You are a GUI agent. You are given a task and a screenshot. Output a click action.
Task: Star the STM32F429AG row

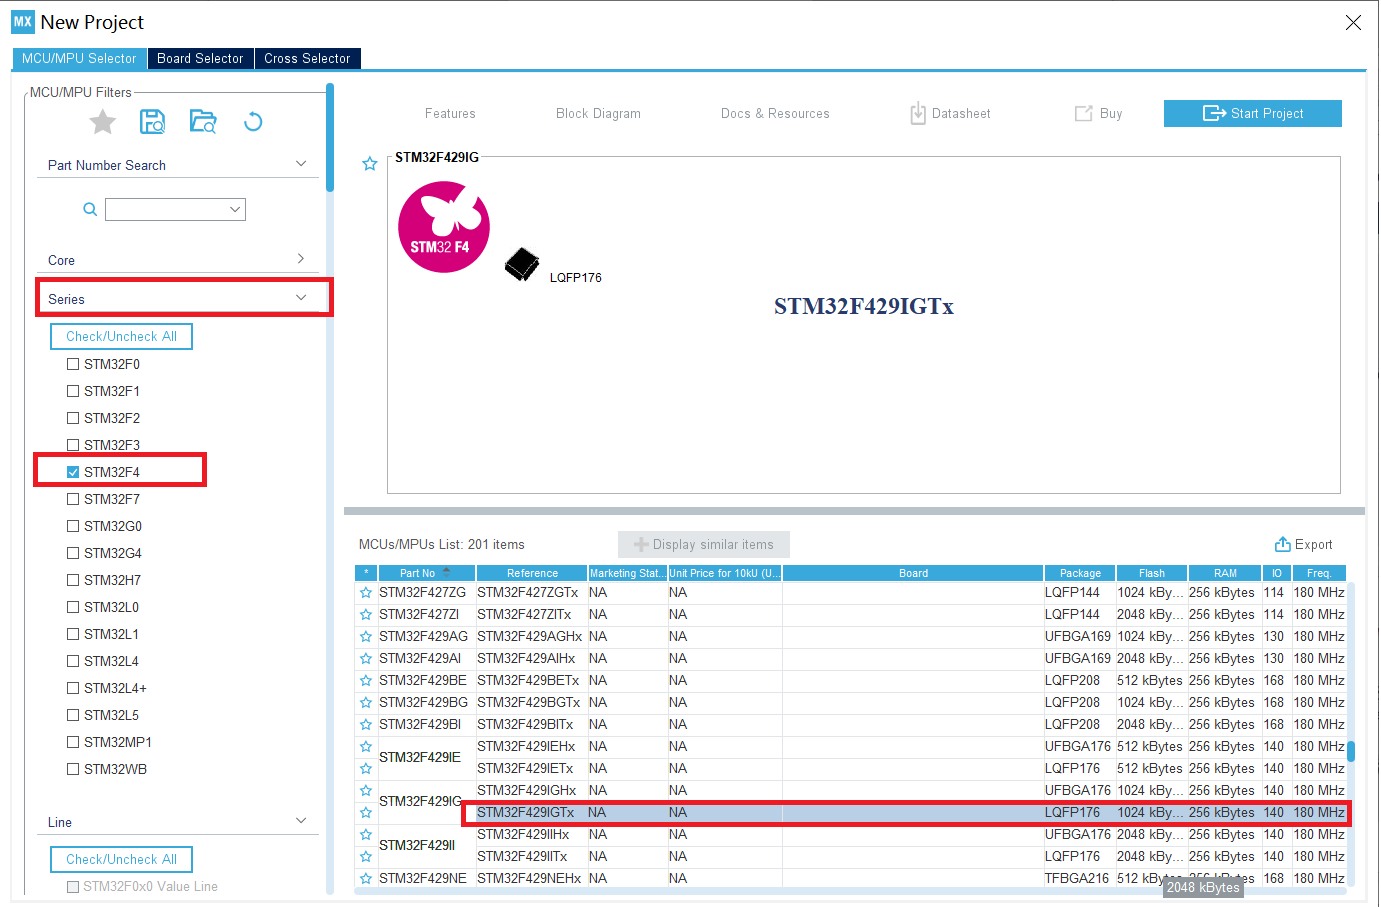[x=366, y=637]
